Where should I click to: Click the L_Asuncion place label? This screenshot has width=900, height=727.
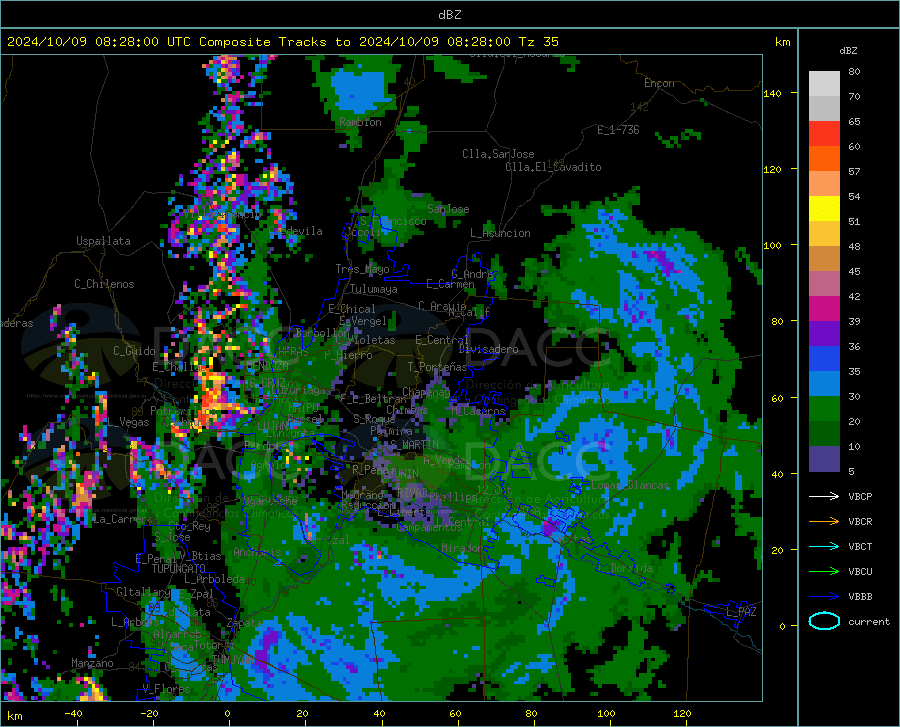pyautogui.click(x=500, y=233)
